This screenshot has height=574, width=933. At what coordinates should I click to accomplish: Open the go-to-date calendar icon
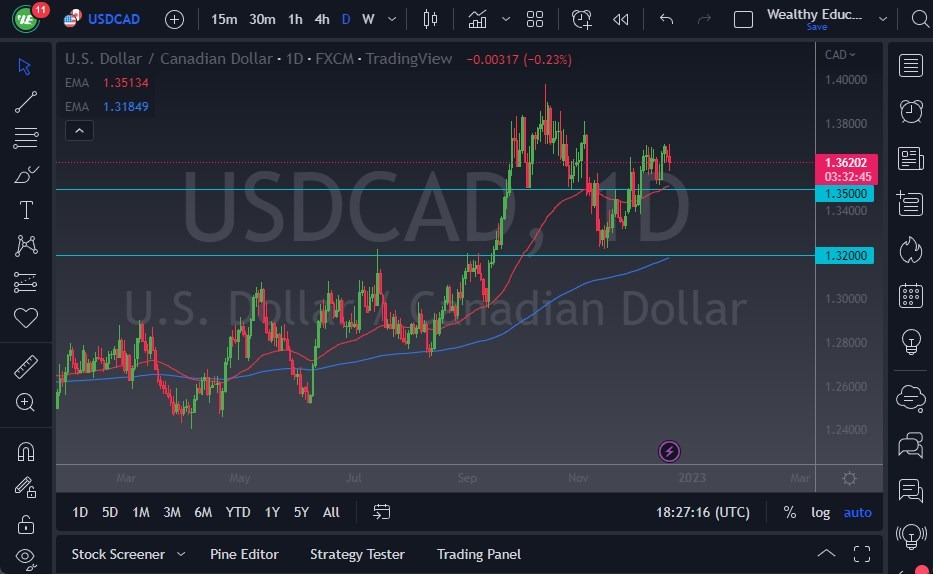381,512
